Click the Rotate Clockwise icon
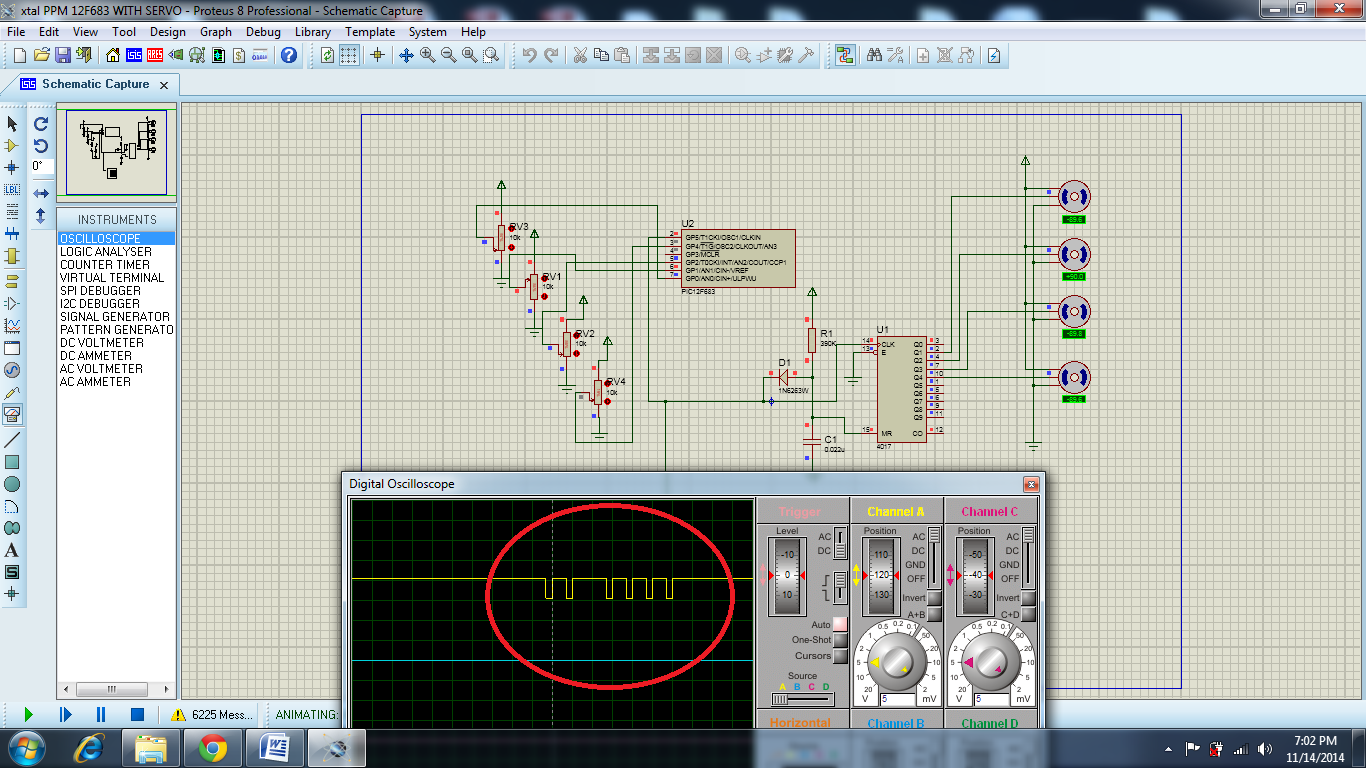This screenshot has width=1366, height=768. [x=41, y=124]
